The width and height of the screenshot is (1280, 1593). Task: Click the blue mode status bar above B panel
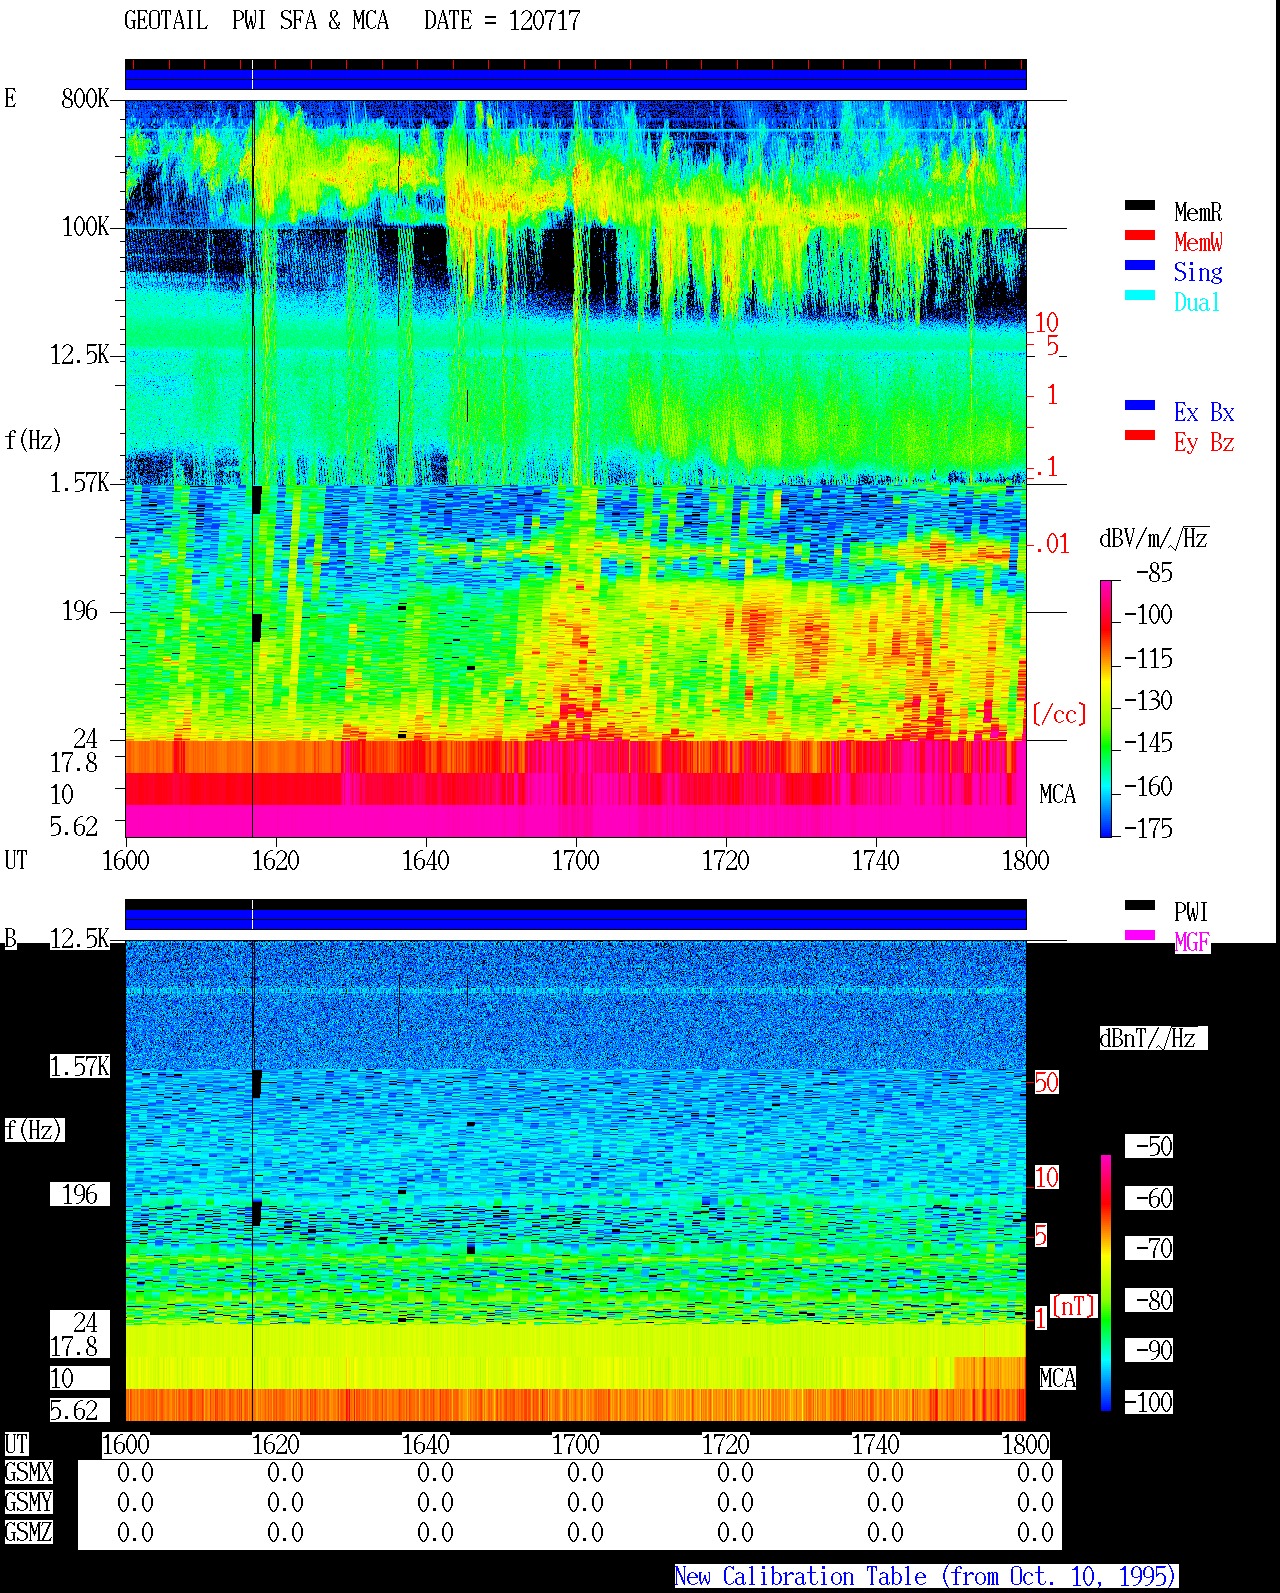click(575, 918)
